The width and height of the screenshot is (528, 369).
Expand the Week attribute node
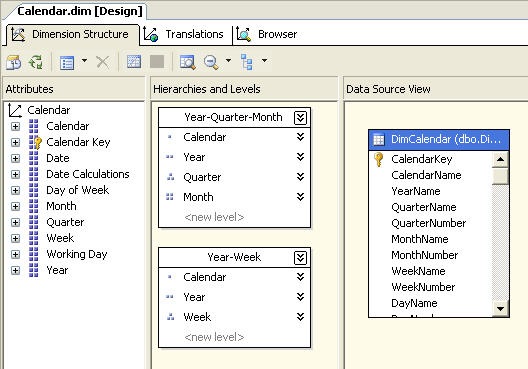pos(15,238)
